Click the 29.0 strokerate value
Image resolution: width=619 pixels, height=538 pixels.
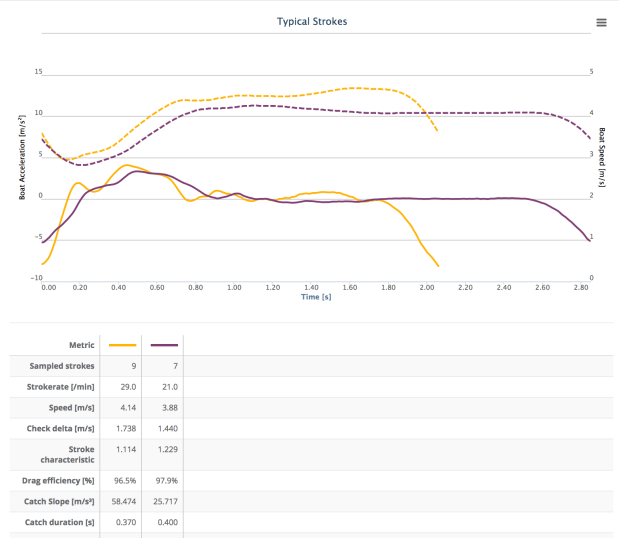point(123,387)
